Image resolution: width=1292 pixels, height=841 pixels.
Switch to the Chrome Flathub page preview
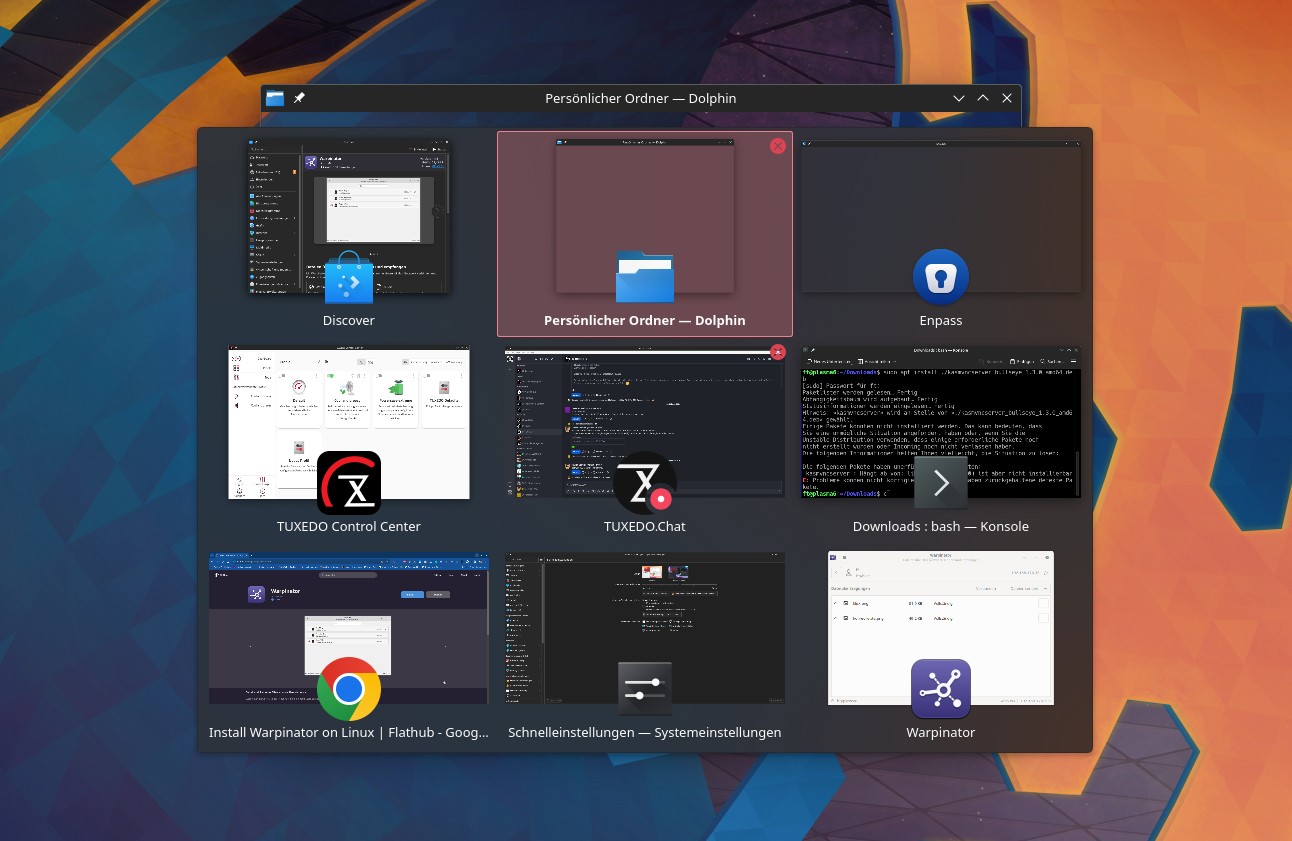pos(349,628)
